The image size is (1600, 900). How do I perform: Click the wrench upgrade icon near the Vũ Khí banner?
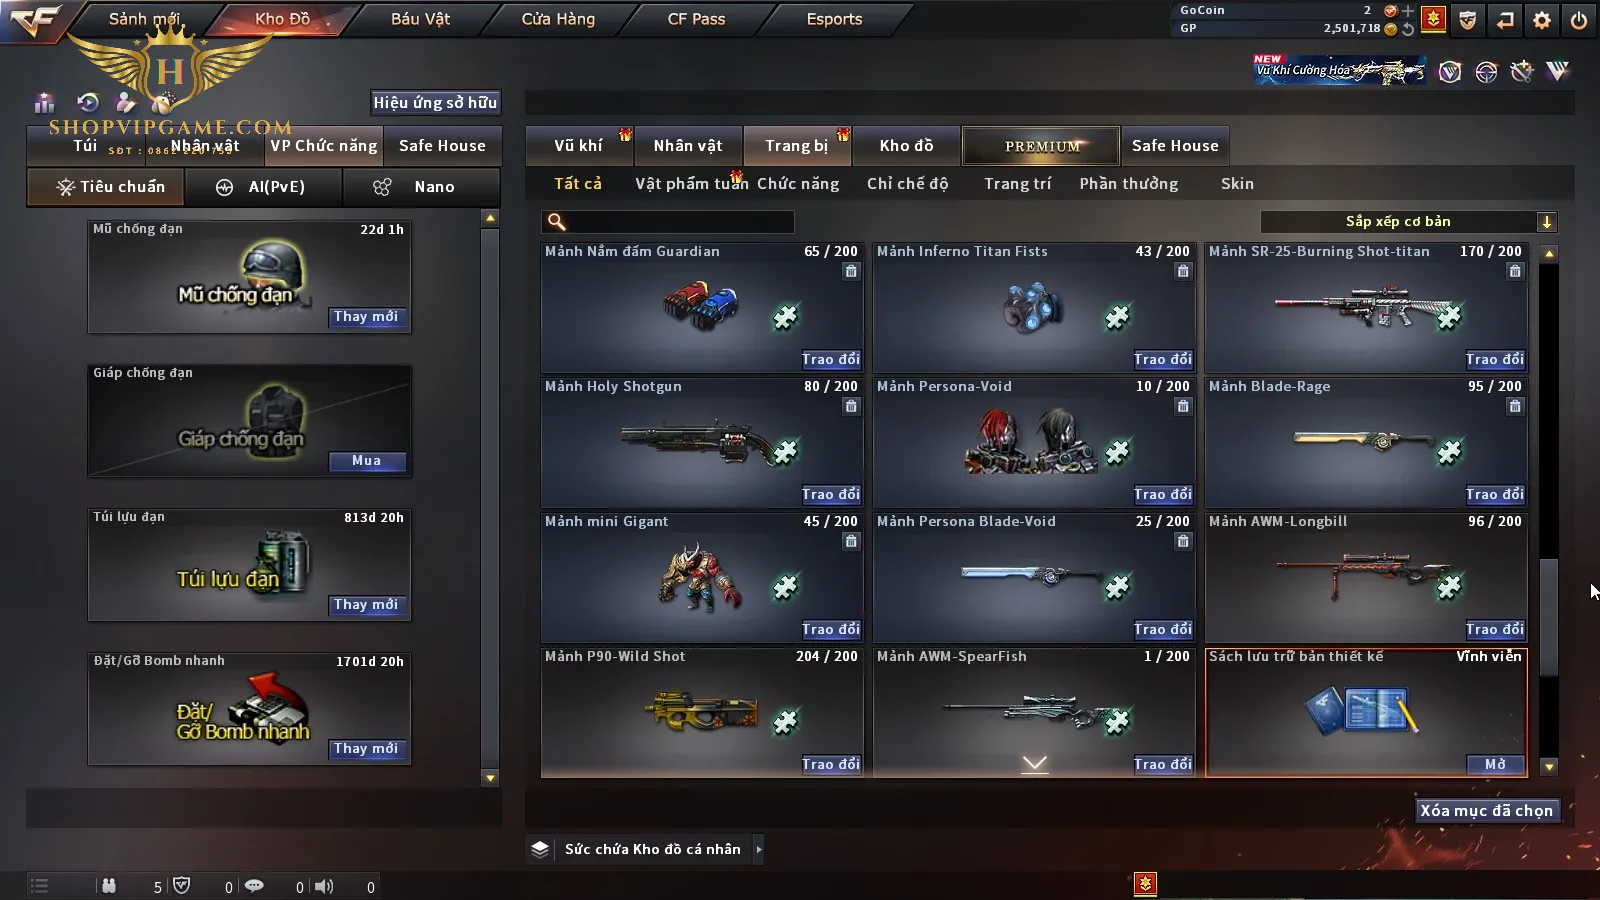coord(1522,71)
